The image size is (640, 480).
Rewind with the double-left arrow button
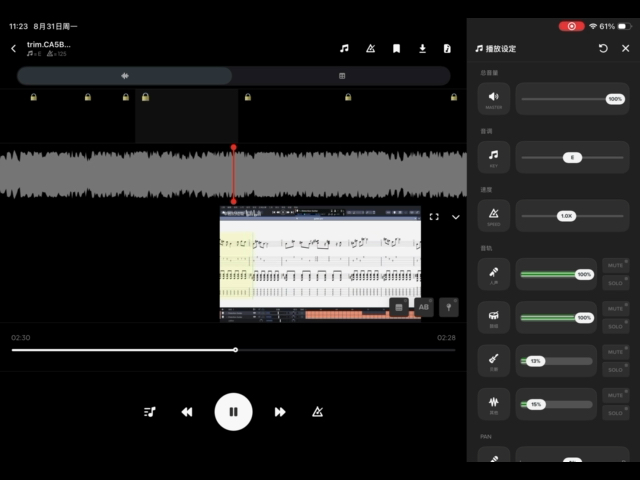pyautogui.click(x=187, y=412)
